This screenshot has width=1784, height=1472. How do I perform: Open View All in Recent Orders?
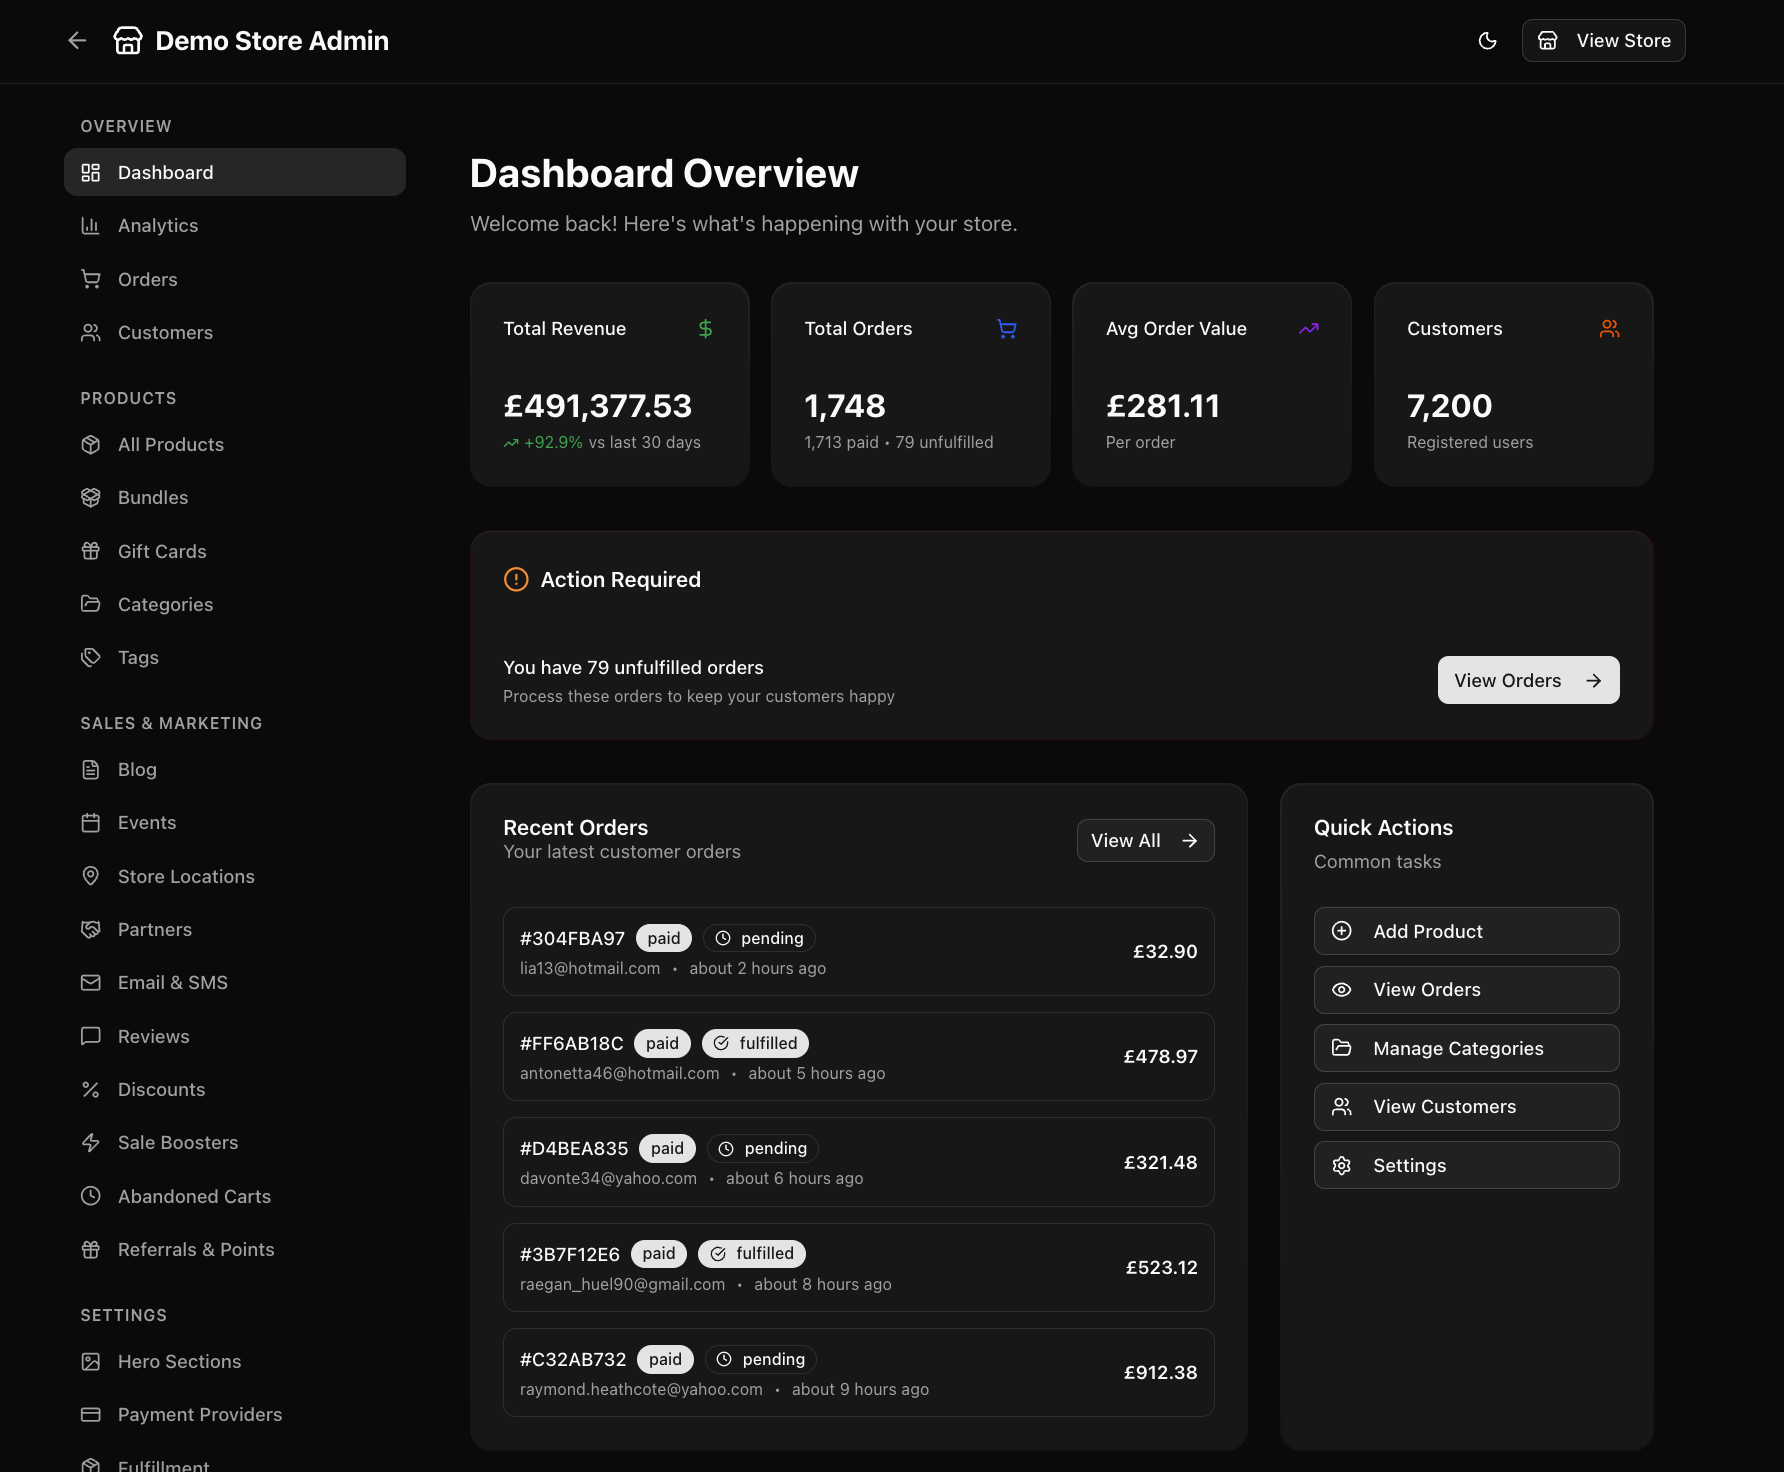(1144, 840)
